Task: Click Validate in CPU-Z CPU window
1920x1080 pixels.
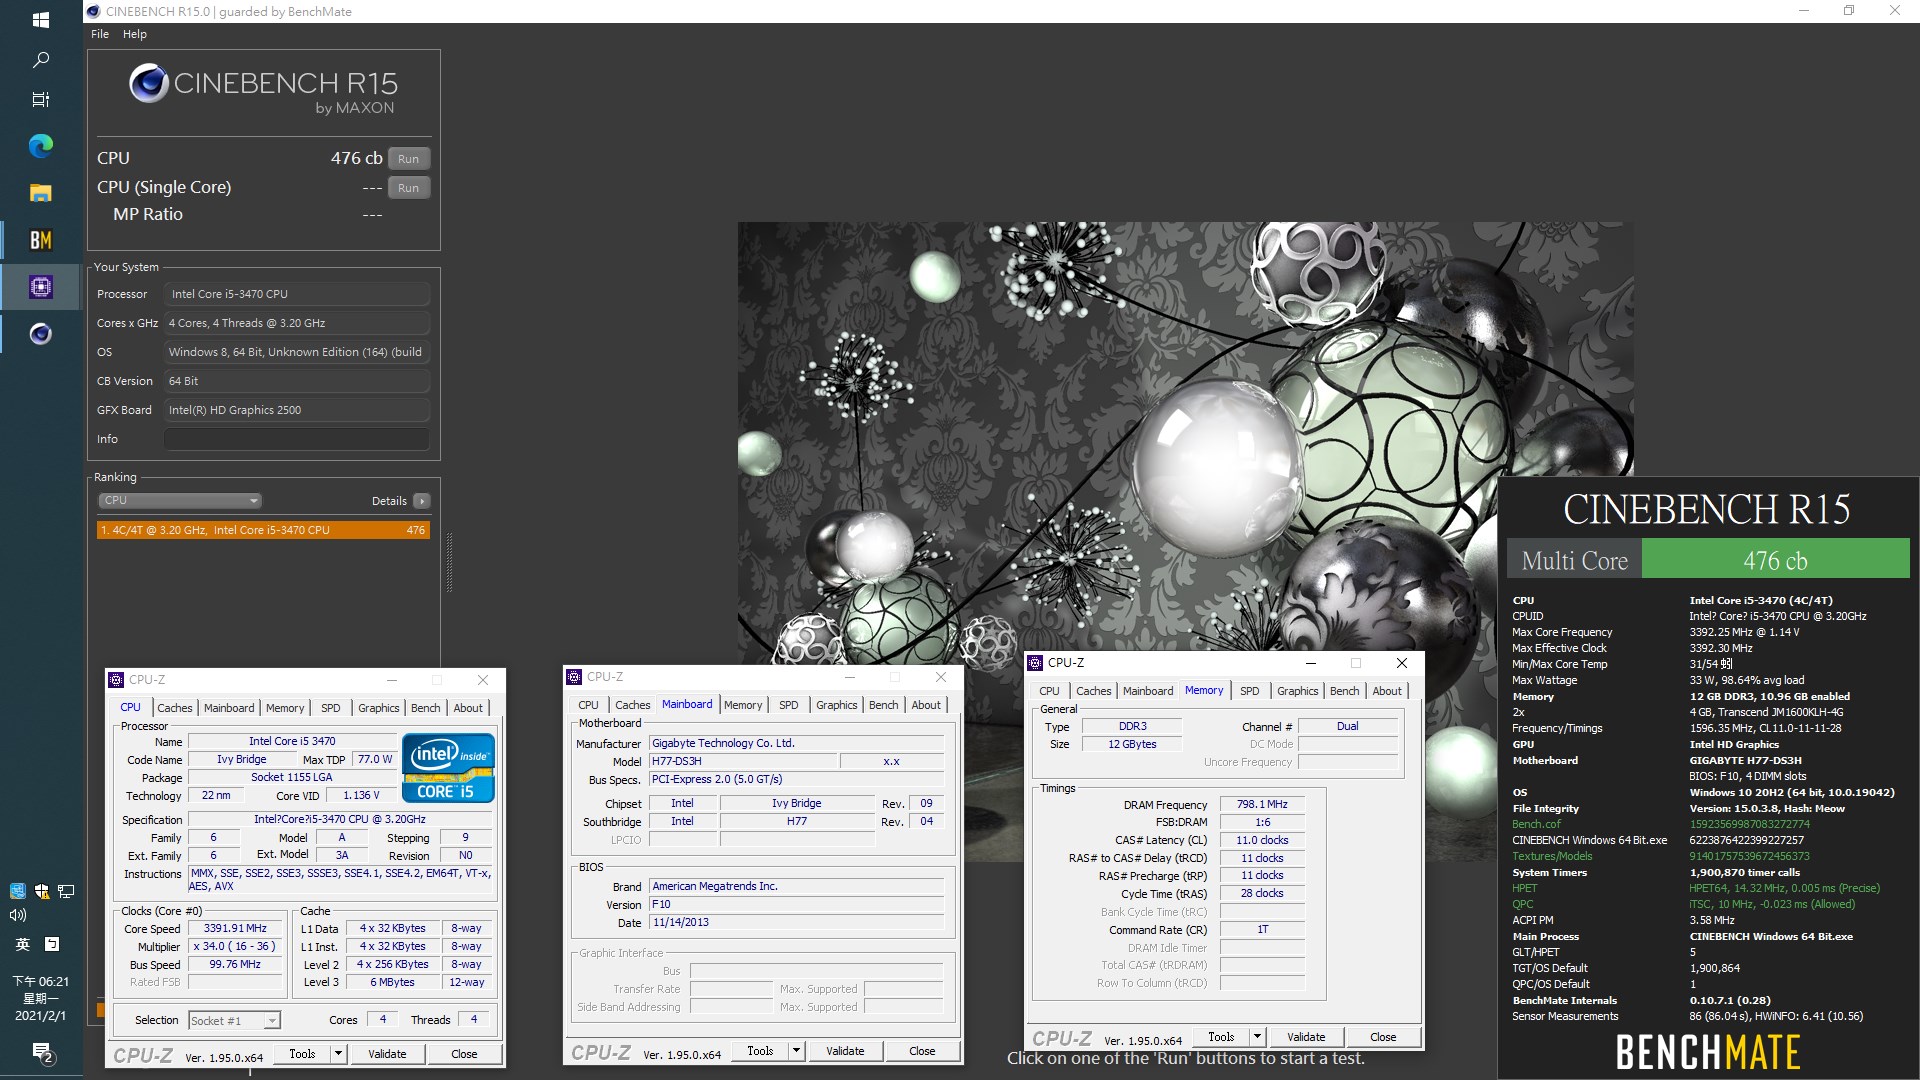Action: [x=387, y=1053]
